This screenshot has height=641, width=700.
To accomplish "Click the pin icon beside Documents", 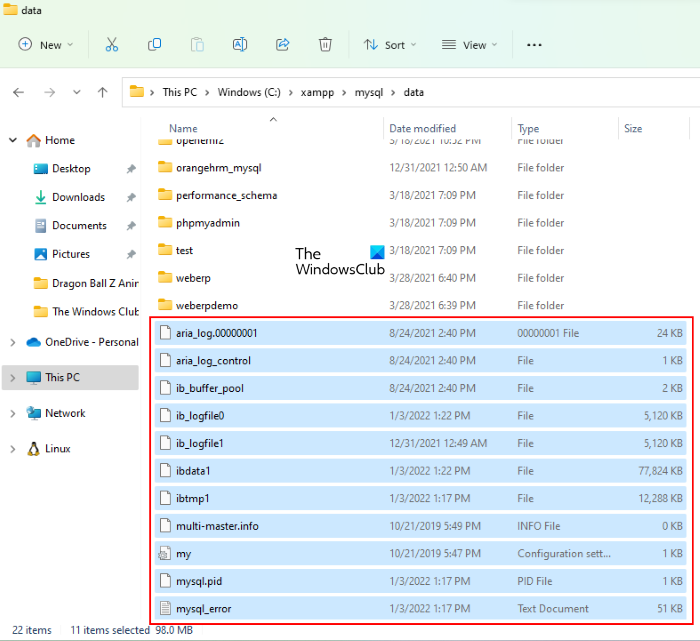I will (131, 226).
